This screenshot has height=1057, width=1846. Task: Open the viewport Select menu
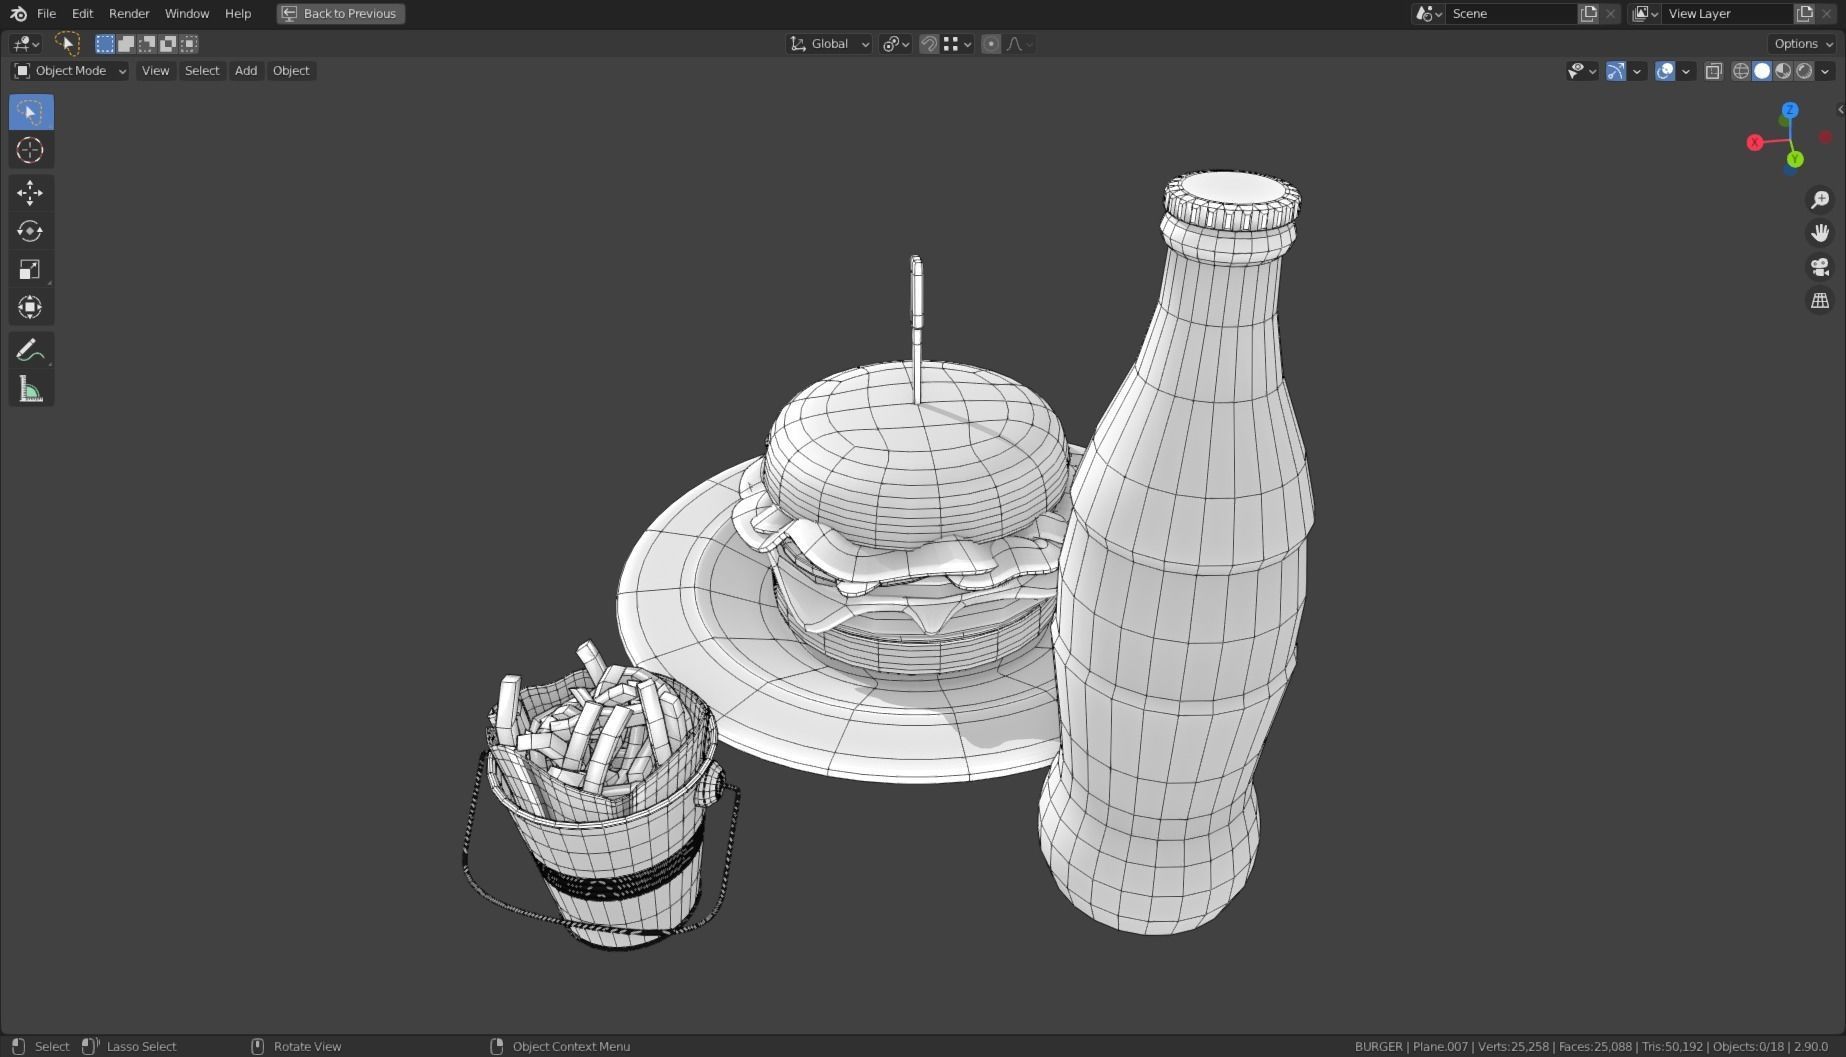(x=202, y=70)
